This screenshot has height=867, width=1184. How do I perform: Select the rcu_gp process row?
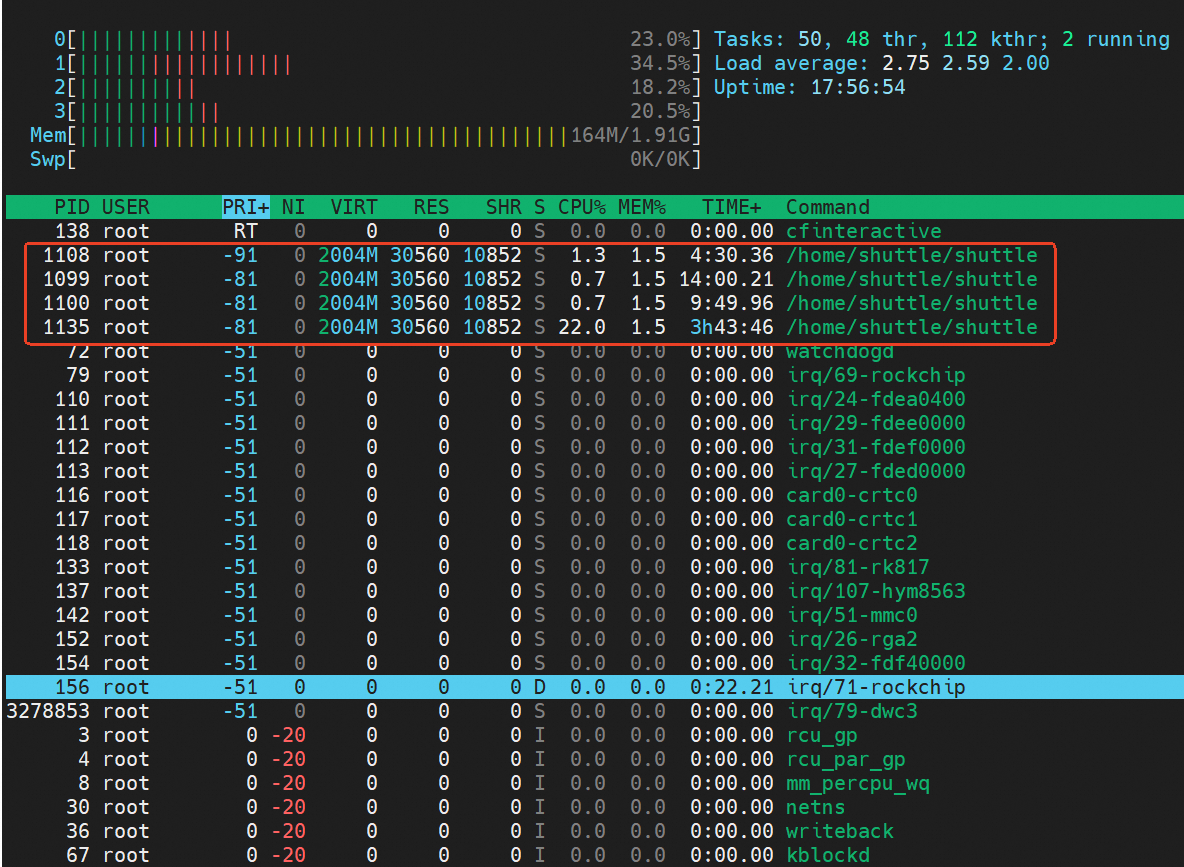[x=594, y=736]
